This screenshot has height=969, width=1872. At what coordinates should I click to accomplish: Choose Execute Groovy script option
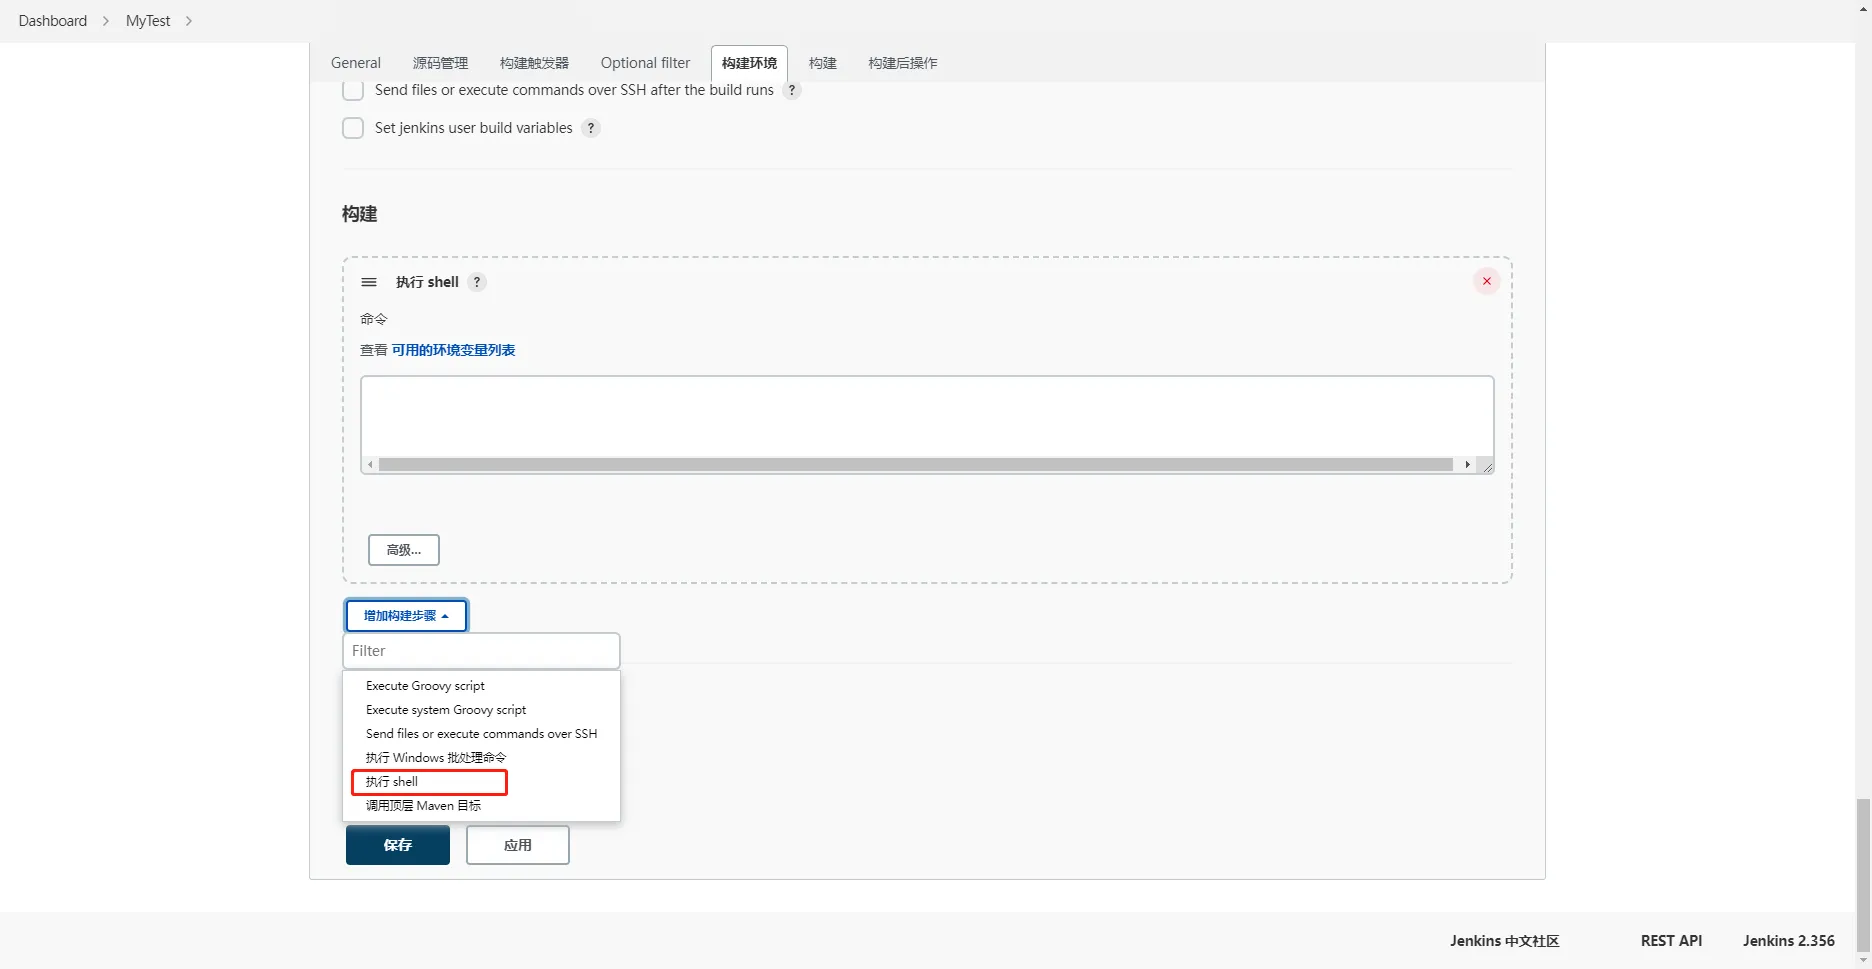tap(425, 686)
